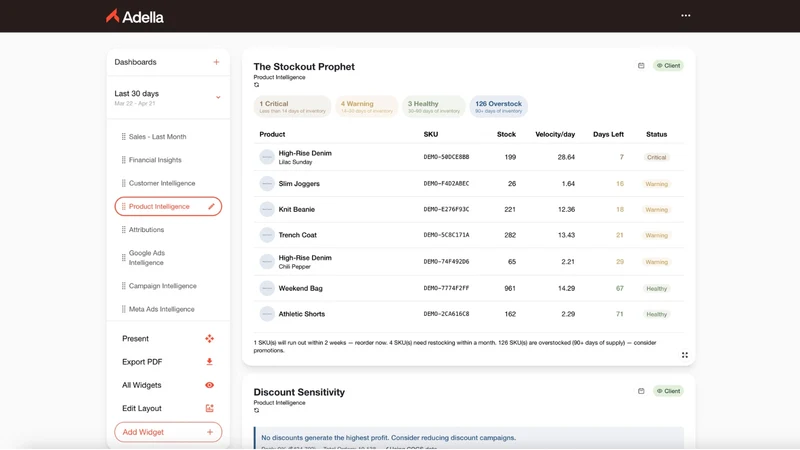Click Add Widget button

point(168,432)
